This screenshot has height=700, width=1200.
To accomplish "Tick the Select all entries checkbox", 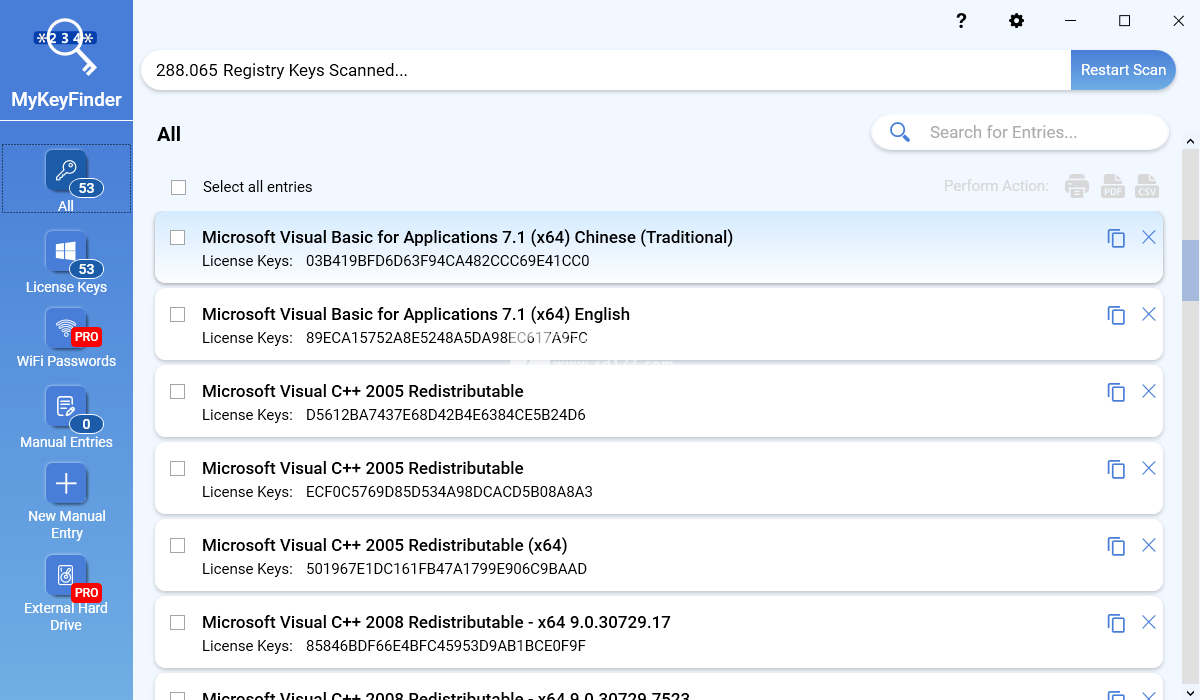I will [178, 187].
